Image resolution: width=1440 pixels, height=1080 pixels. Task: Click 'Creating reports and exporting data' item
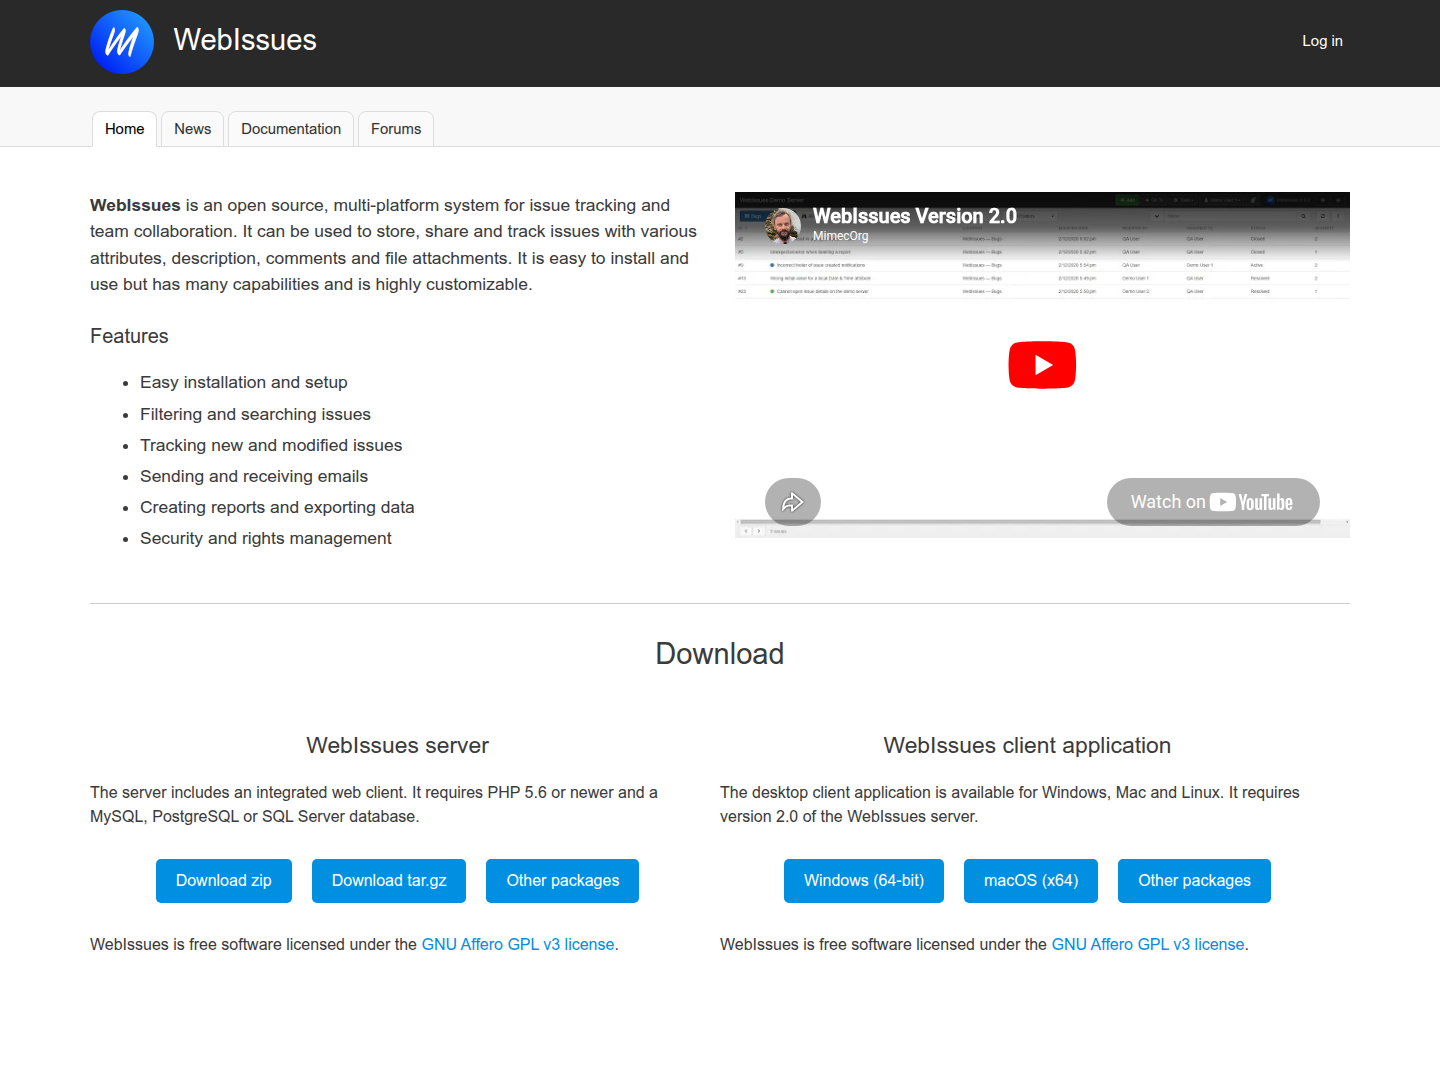(277, 507)
